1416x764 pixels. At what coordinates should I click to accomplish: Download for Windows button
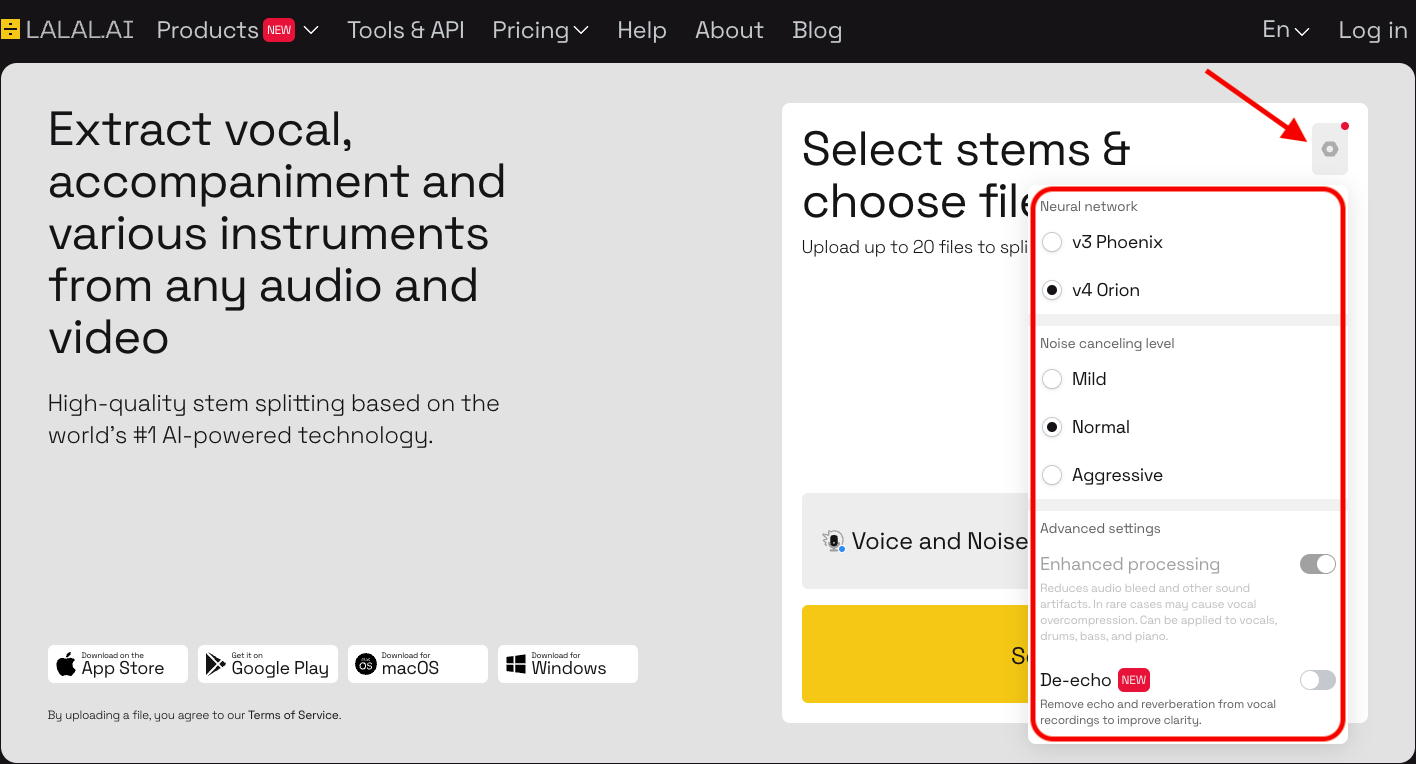568,664
